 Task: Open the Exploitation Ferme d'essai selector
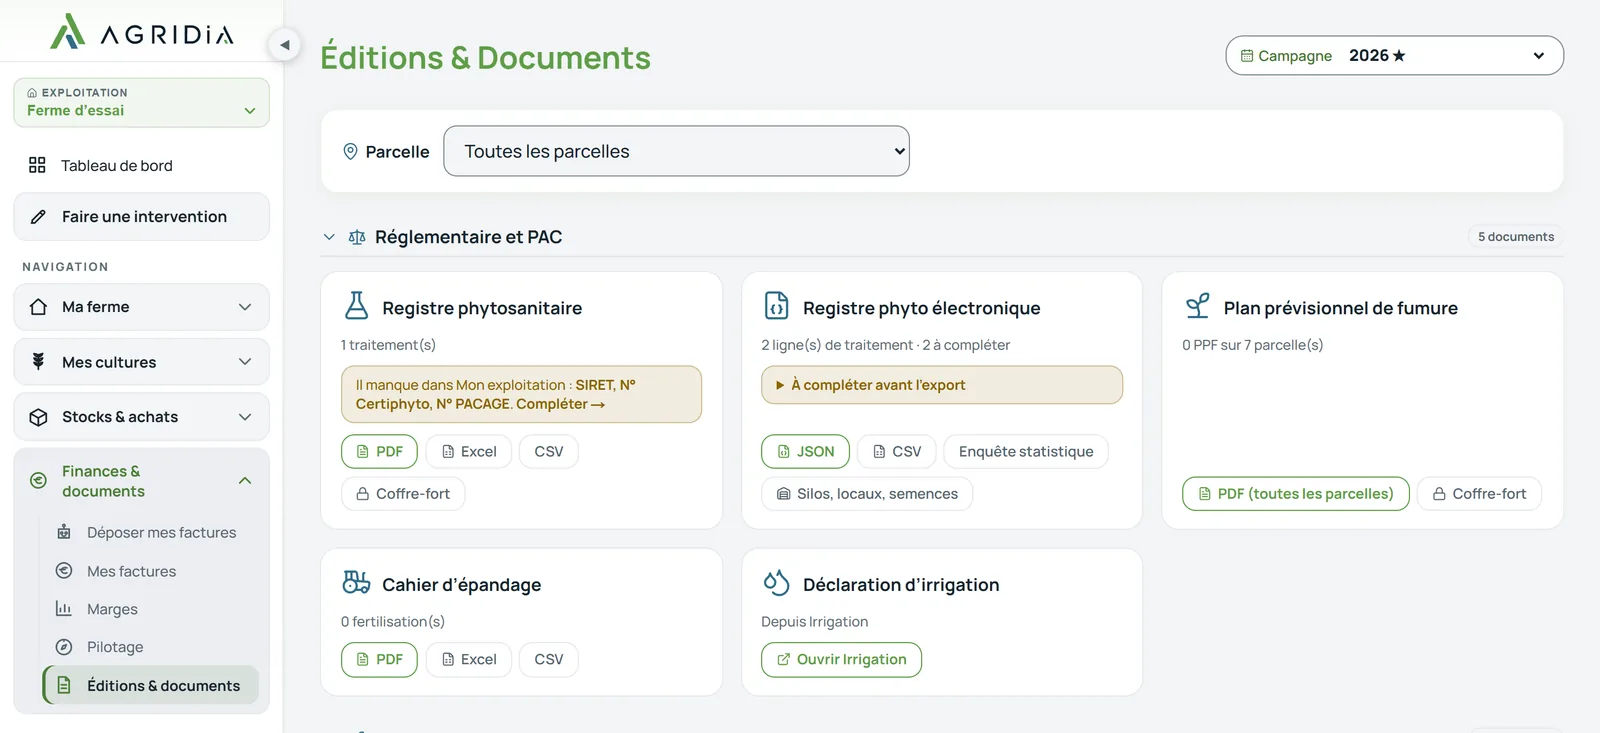(x=141, y=103)
